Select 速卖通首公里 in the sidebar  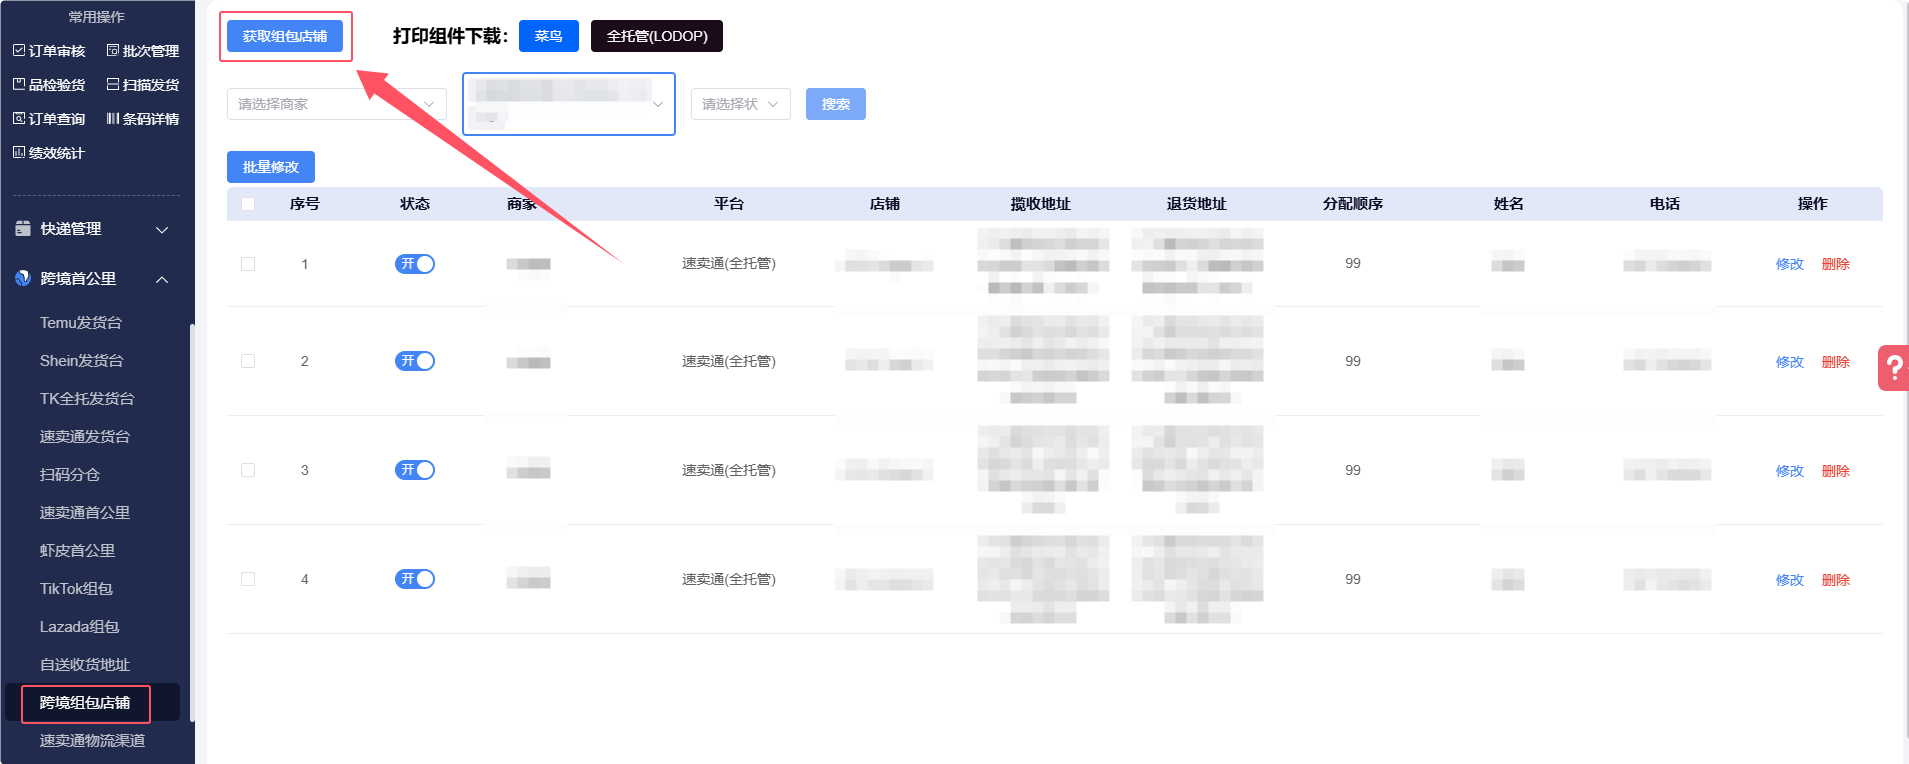point(85,513)
